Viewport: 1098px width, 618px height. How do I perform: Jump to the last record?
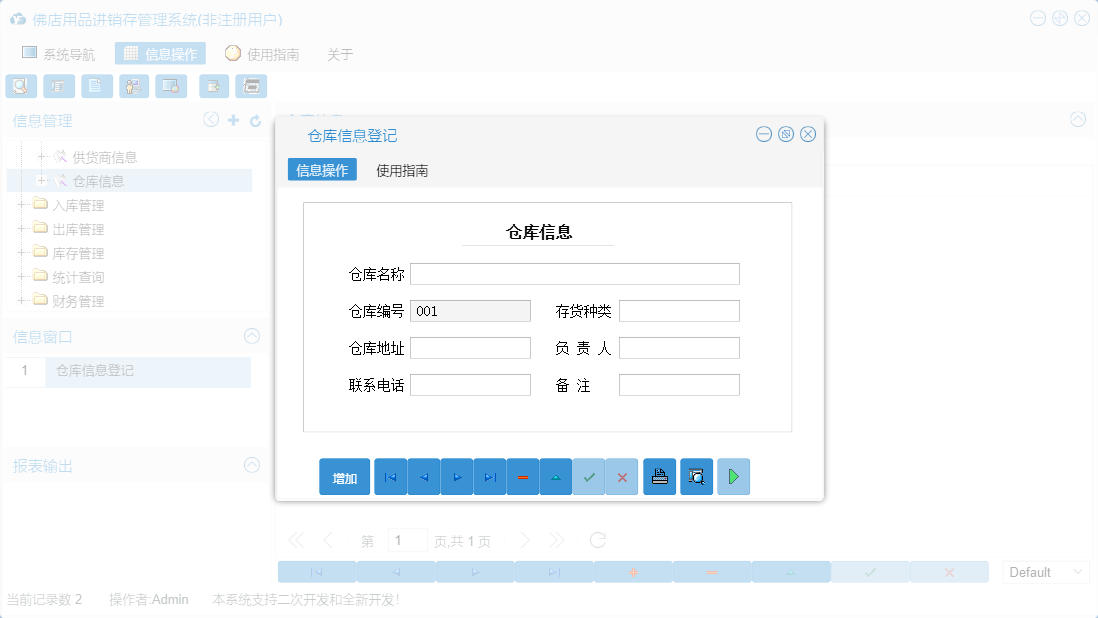click(490, 477)
